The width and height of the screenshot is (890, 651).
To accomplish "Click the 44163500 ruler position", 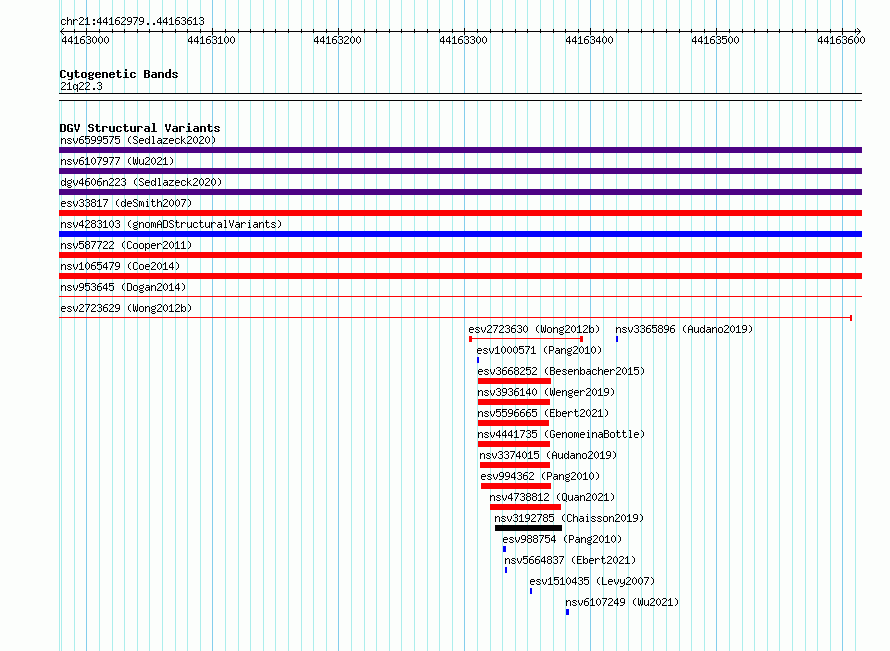I will tap(715, 40).
